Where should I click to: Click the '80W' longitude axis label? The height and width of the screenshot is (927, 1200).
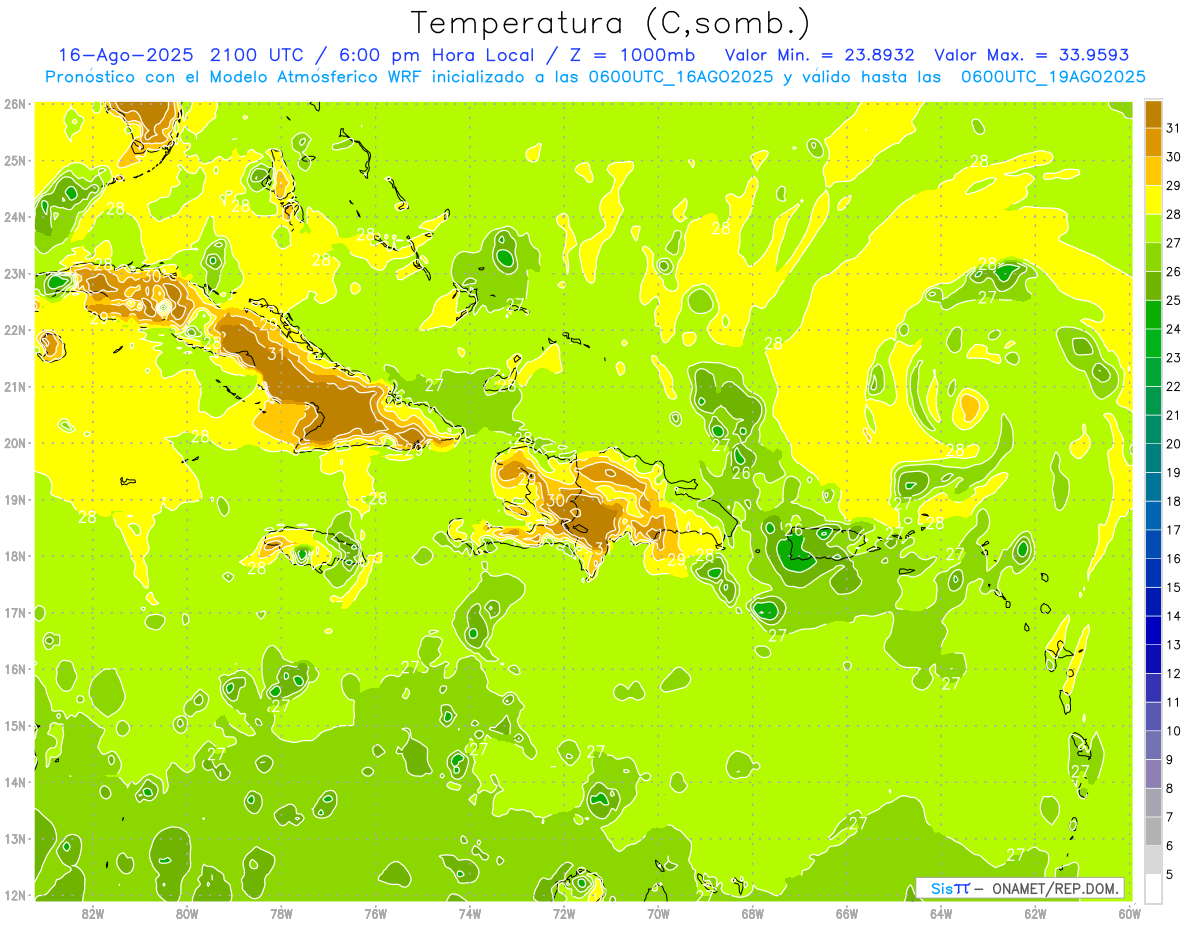[x=187, y=913]
